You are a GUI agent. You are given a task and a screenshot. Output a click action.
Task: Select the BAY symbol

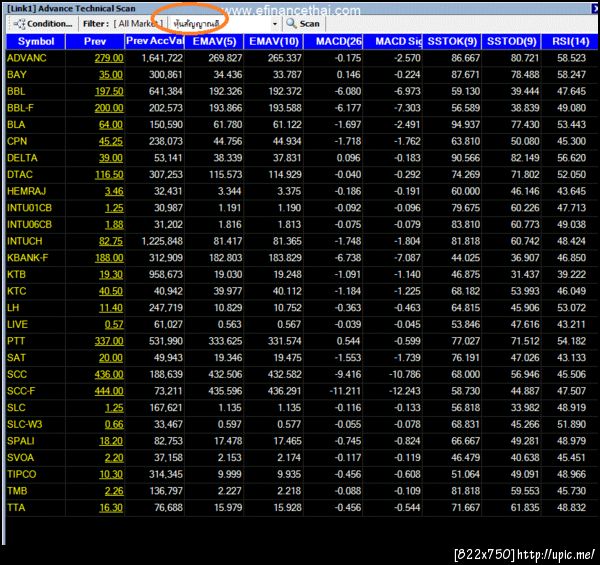click(17, 75)
